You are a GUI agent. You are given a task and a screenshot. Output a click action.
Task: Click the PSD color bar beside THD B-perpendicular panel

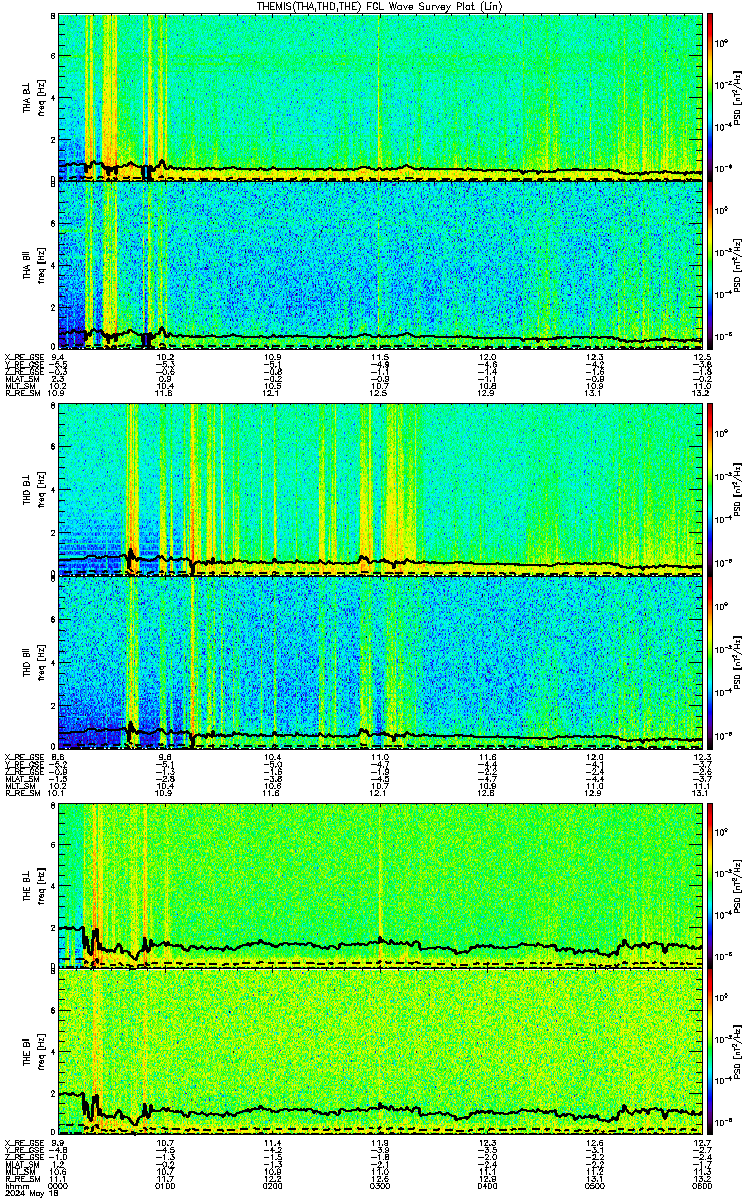click(x=711, y=490)
